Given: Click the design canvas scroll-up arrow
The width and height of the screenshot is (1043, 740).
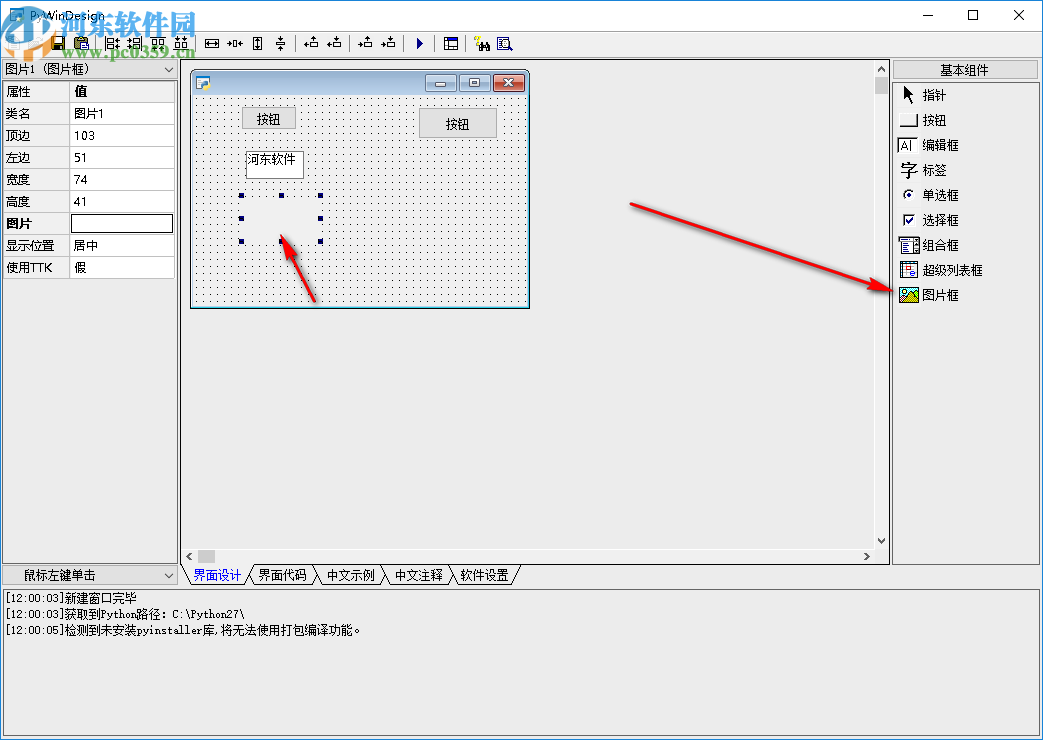Looking at the screenshot, I should [881, 69].
